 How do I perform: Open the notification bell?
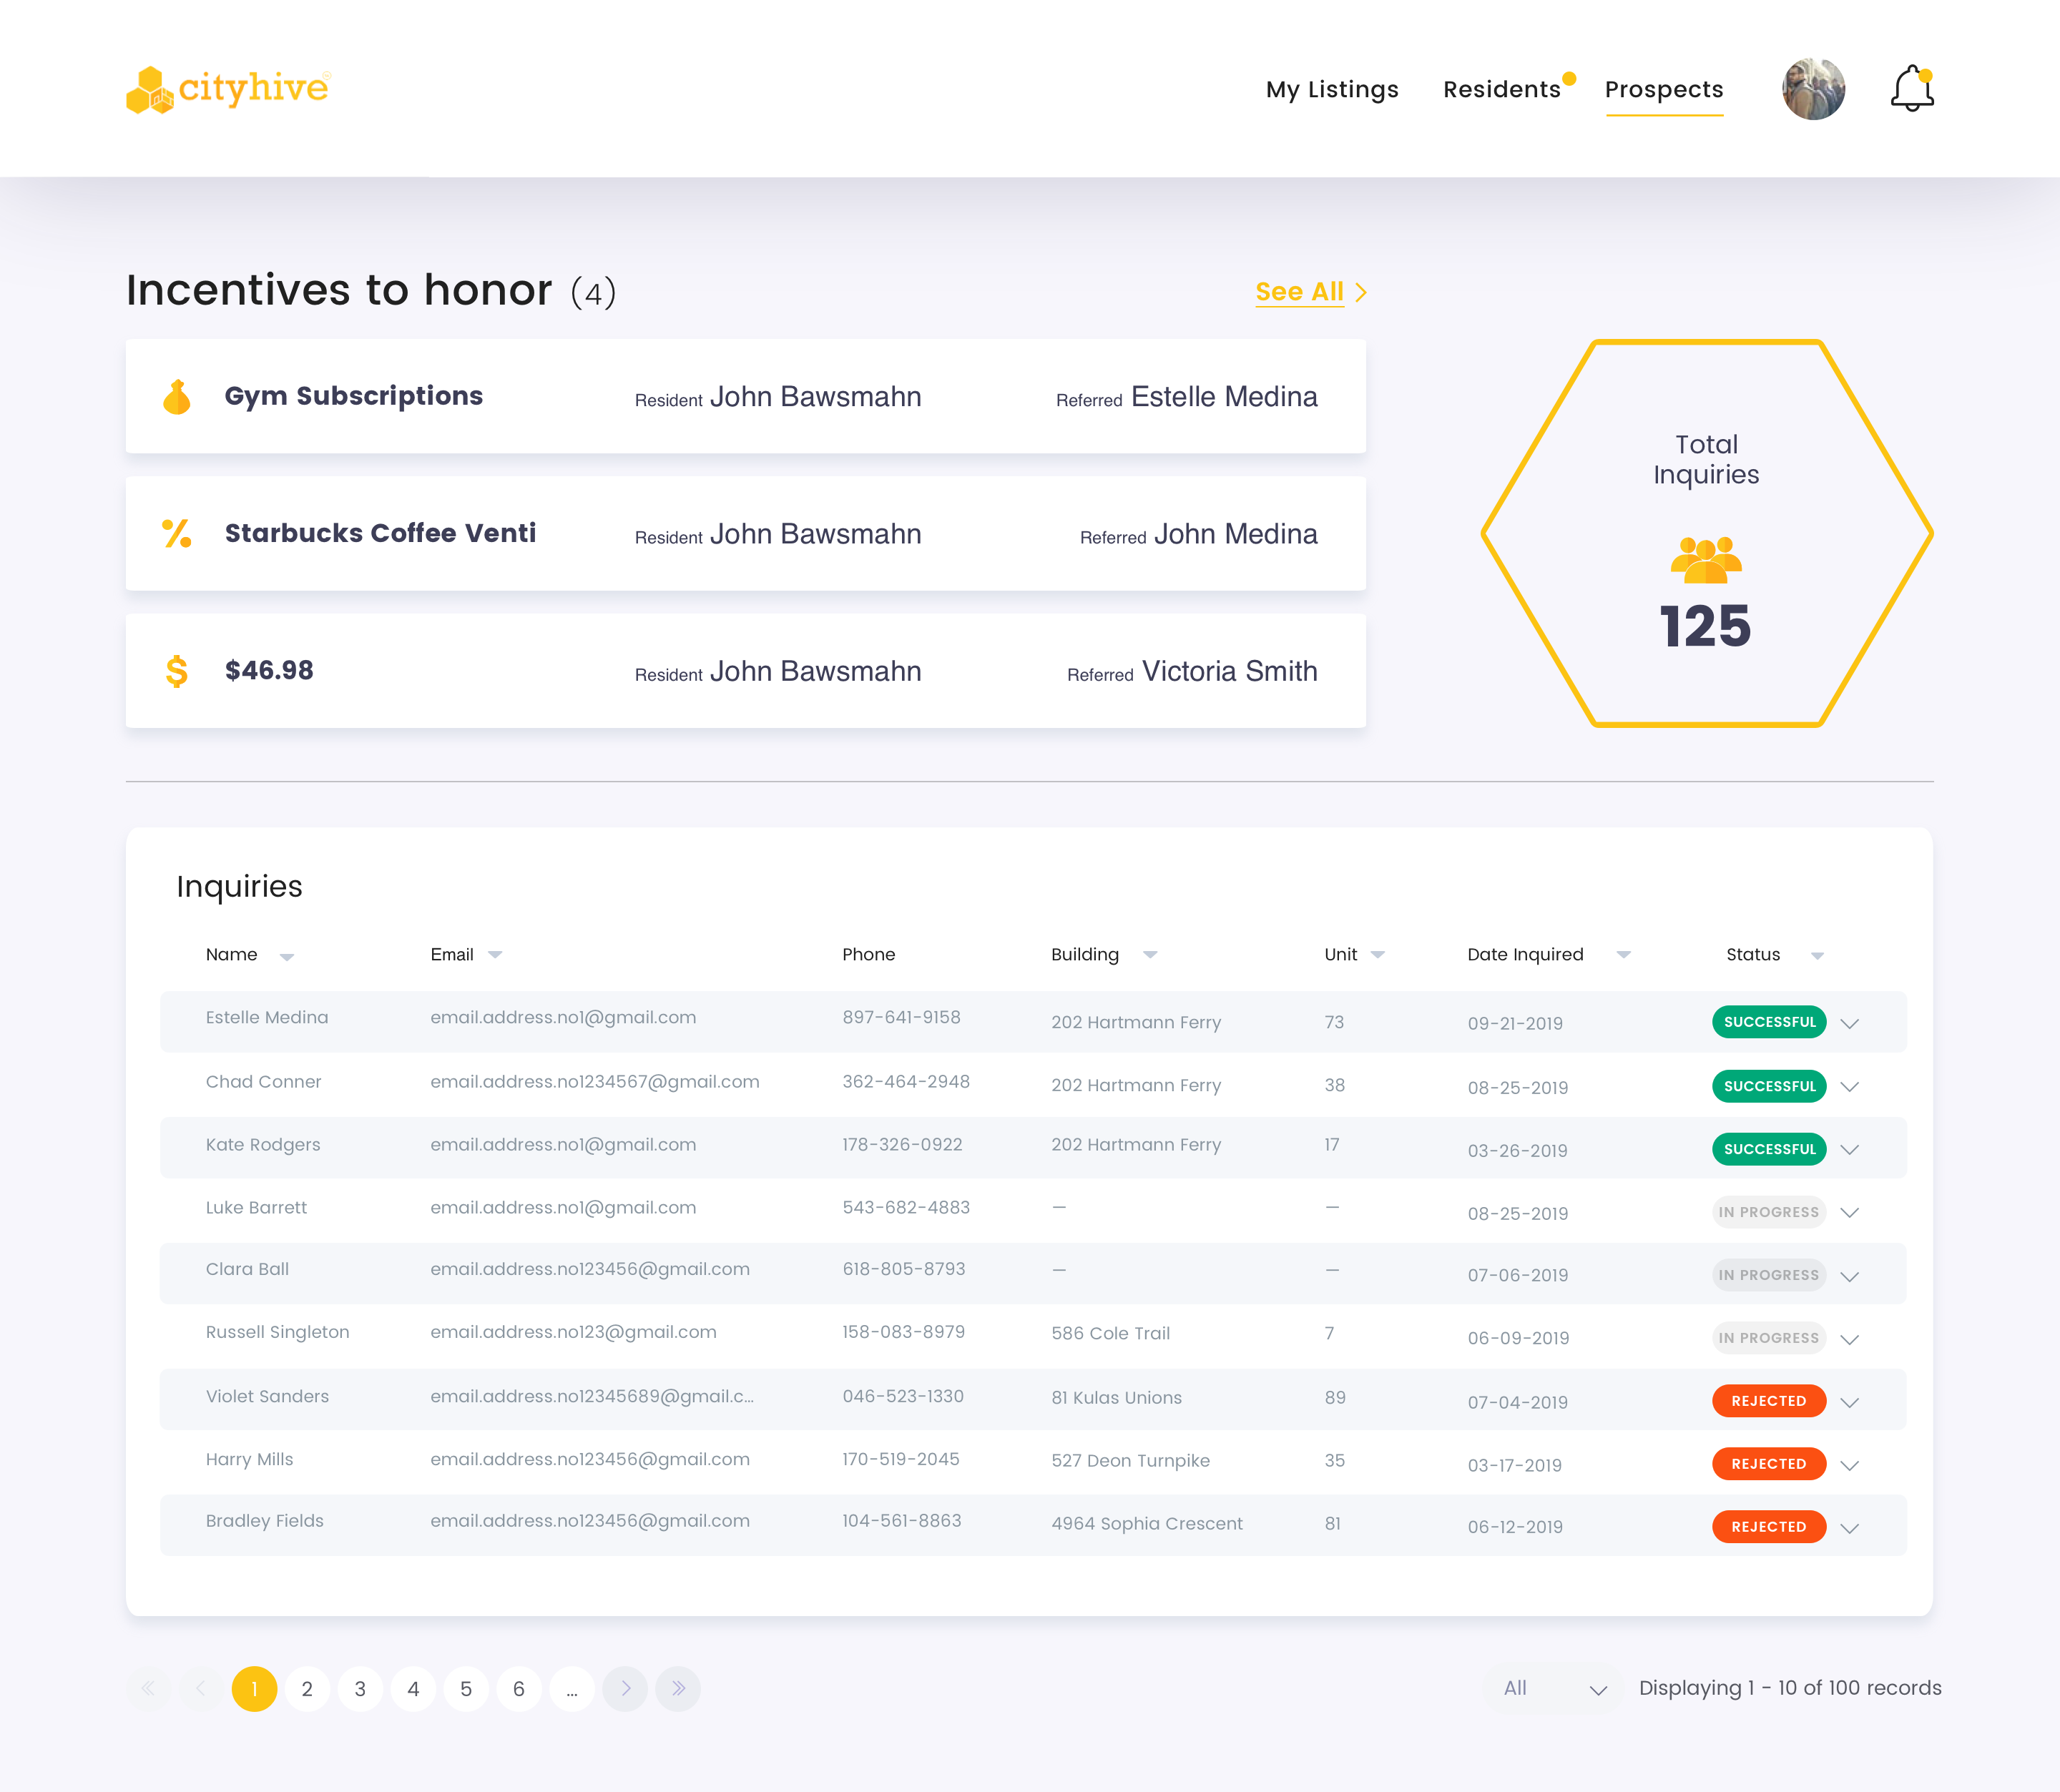(1911, 89)
